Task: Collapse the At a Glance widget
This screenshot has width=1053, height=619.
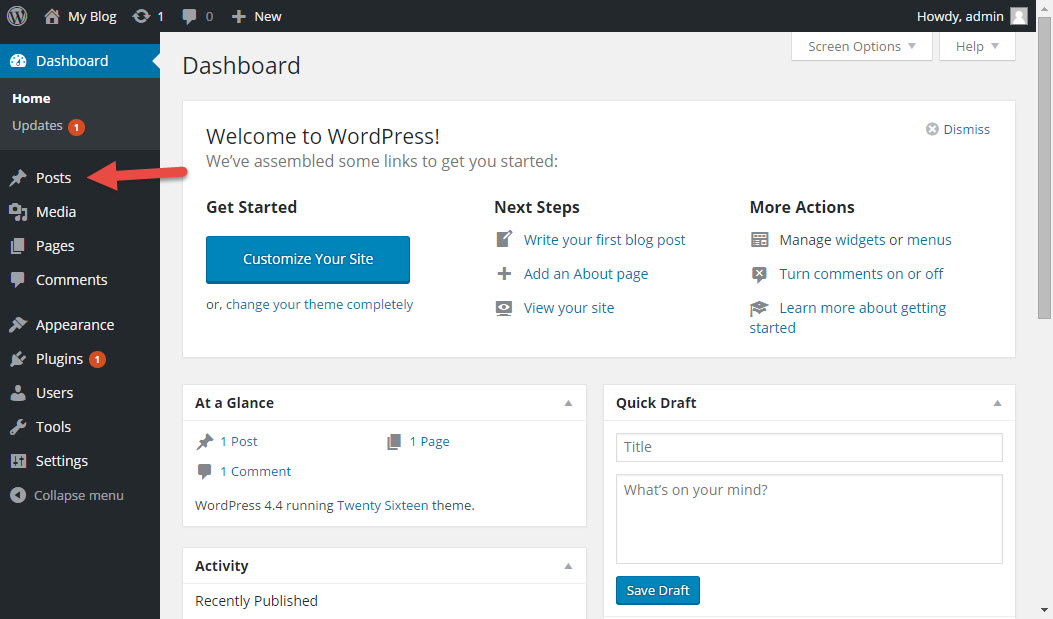Action: [x=568, y=403]
